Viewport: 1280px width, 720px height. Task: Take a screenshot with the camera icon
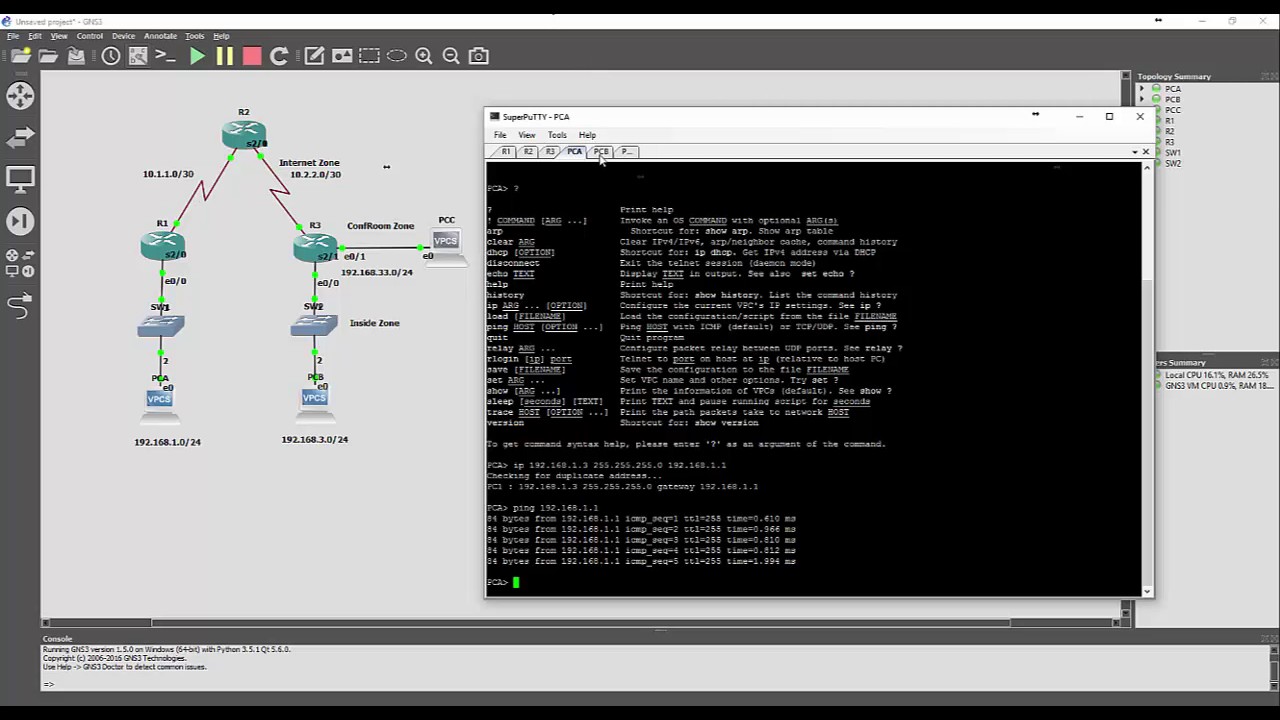click(479, 57)
